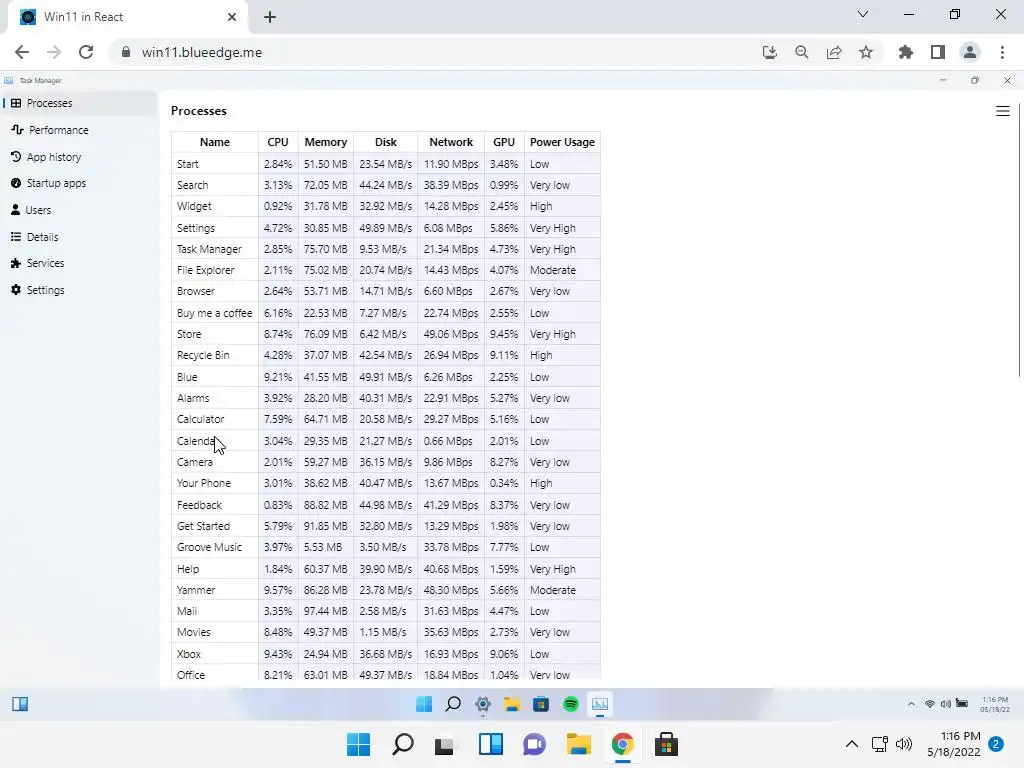Image resolution: width=1024 pixels, height=768 pixels.
Task: Open a new browser tab
Action: [270, 17]
